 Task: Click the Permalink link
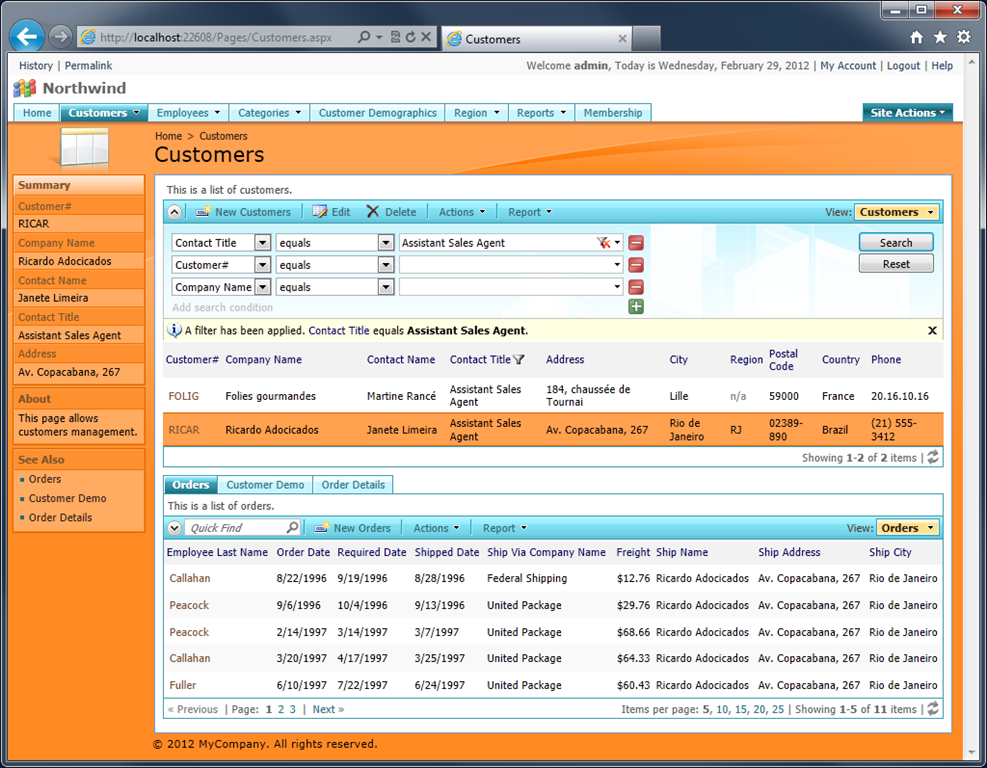[x=88, y=65]
